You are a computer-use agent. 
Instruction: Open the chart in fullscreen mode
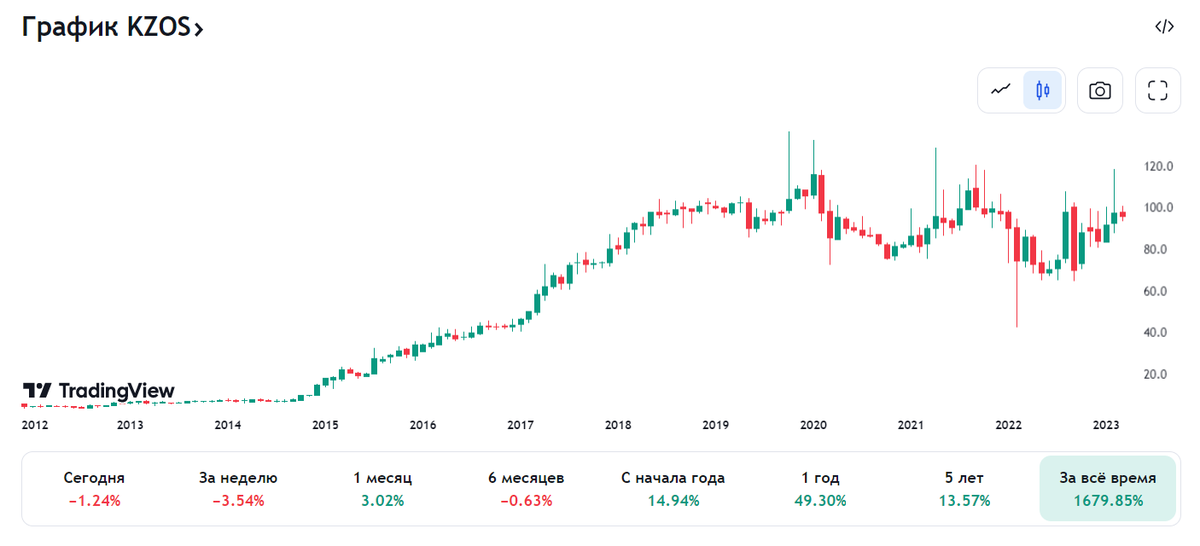click(x=1158, y=90)
